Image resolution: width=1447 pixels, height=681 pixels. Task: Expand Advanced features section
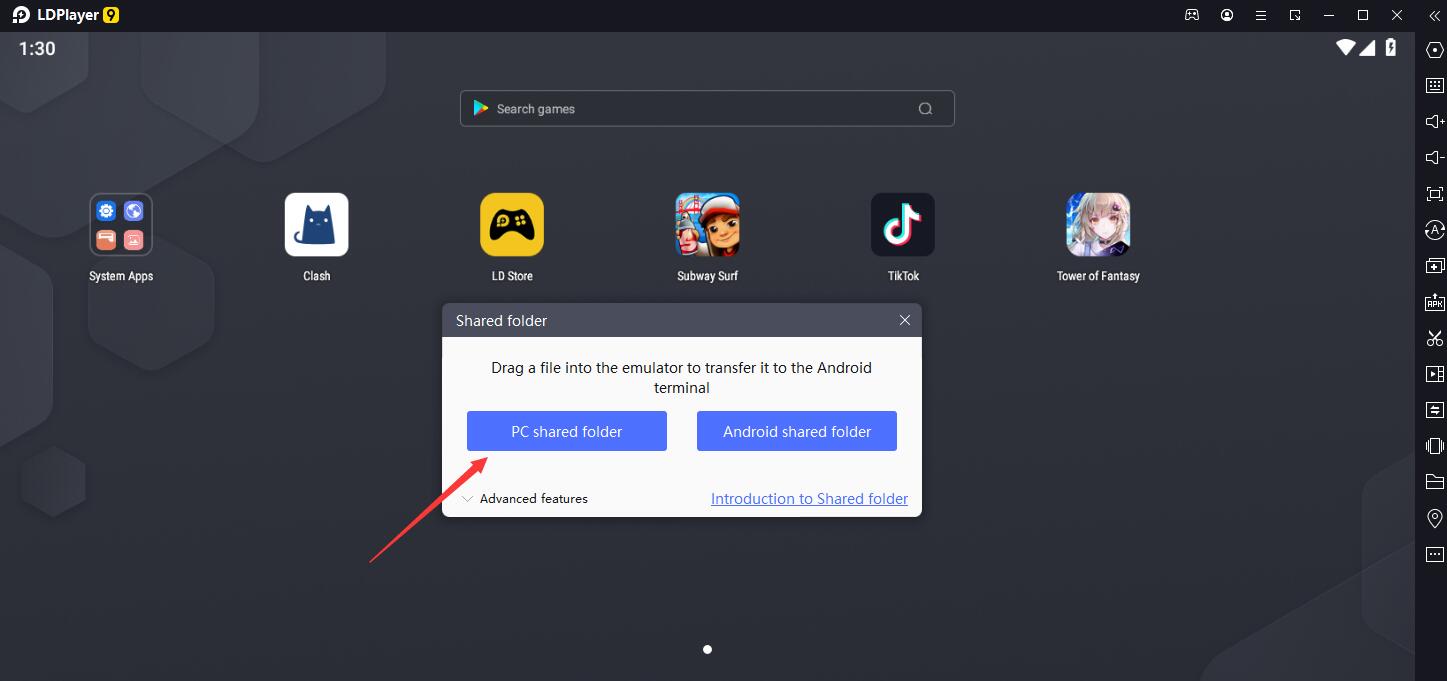pyautogui.click(x=525, y=498)
